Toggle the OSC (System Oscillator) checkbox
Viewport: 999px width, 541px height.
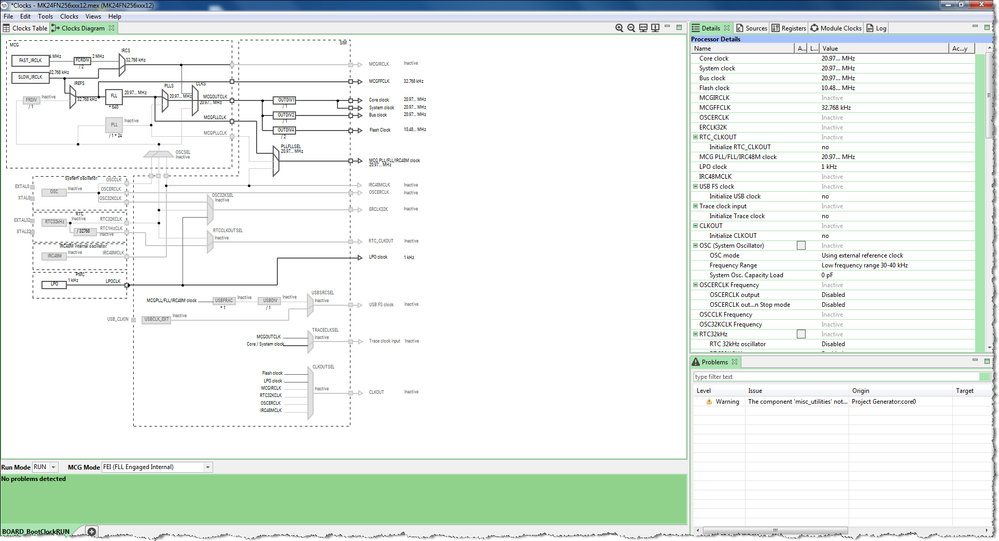pos(801,245)
